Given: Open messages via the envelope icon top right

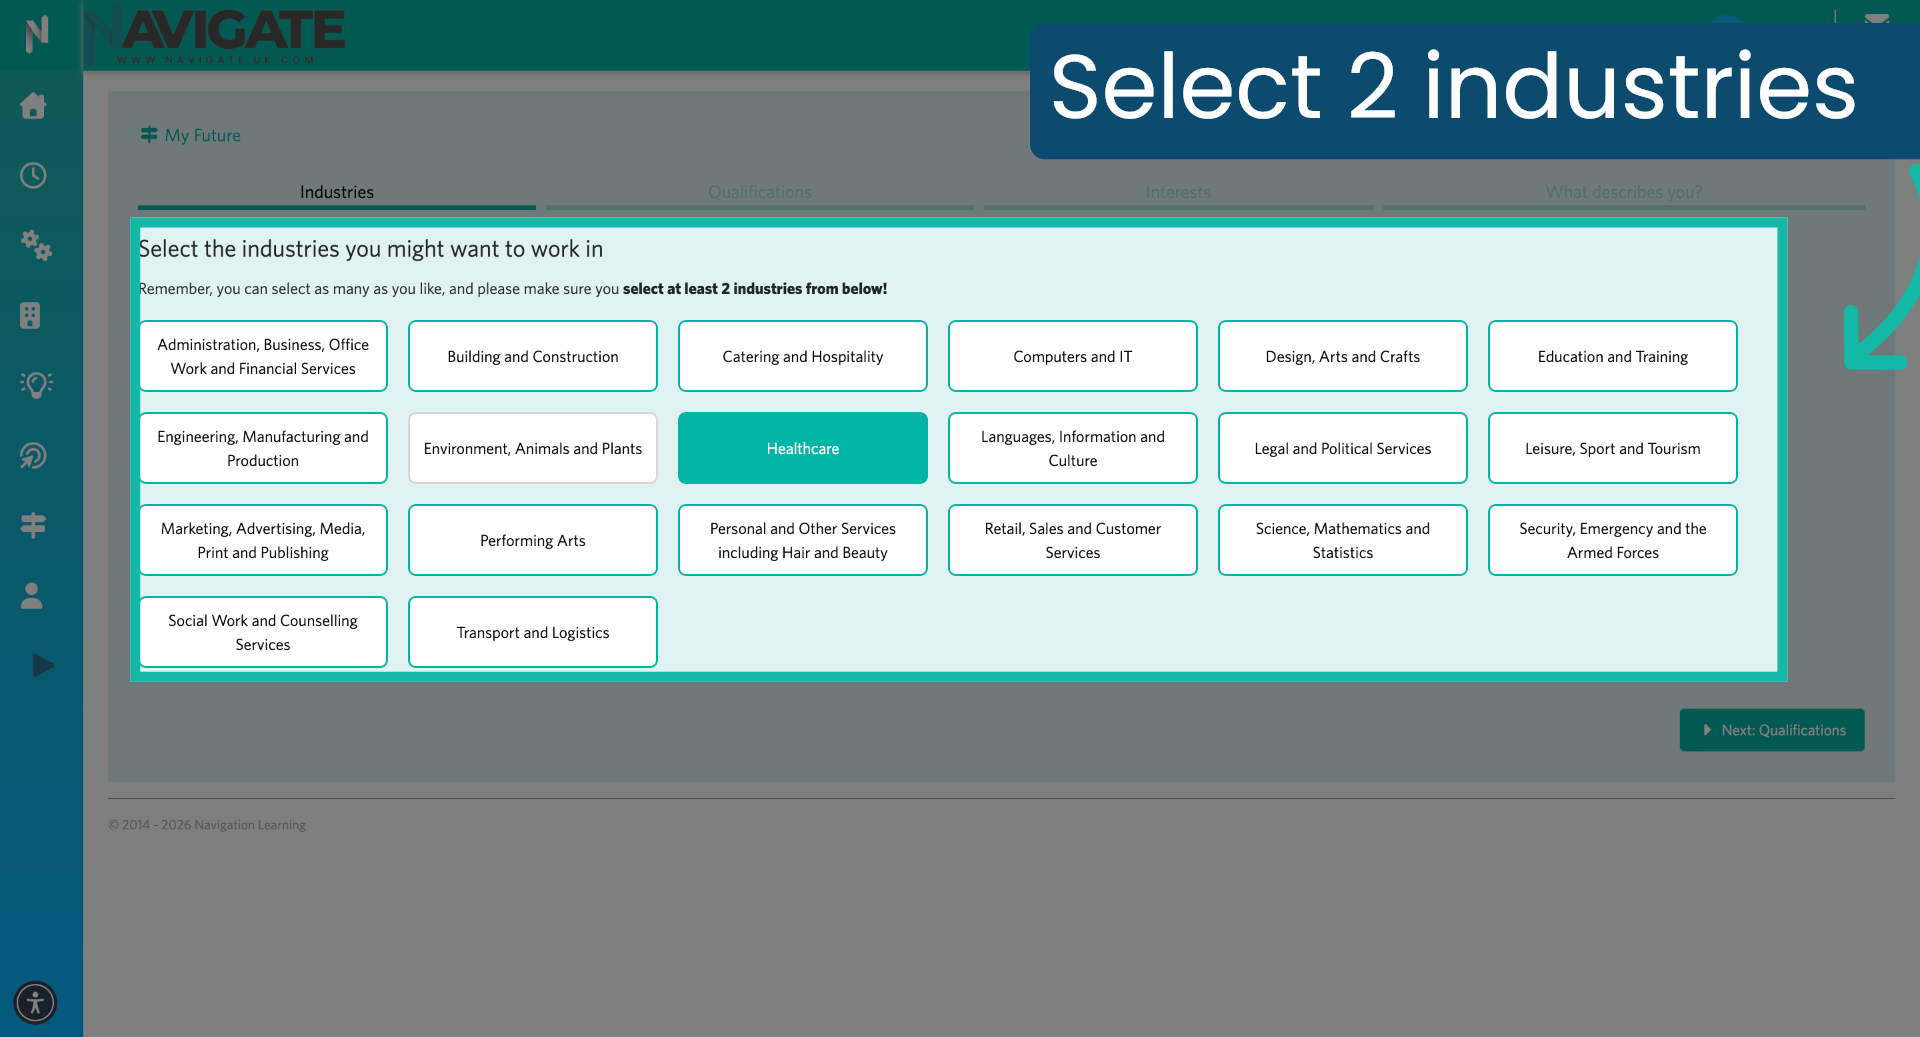Looking at the screenshot, I should tap(1878, 17).
